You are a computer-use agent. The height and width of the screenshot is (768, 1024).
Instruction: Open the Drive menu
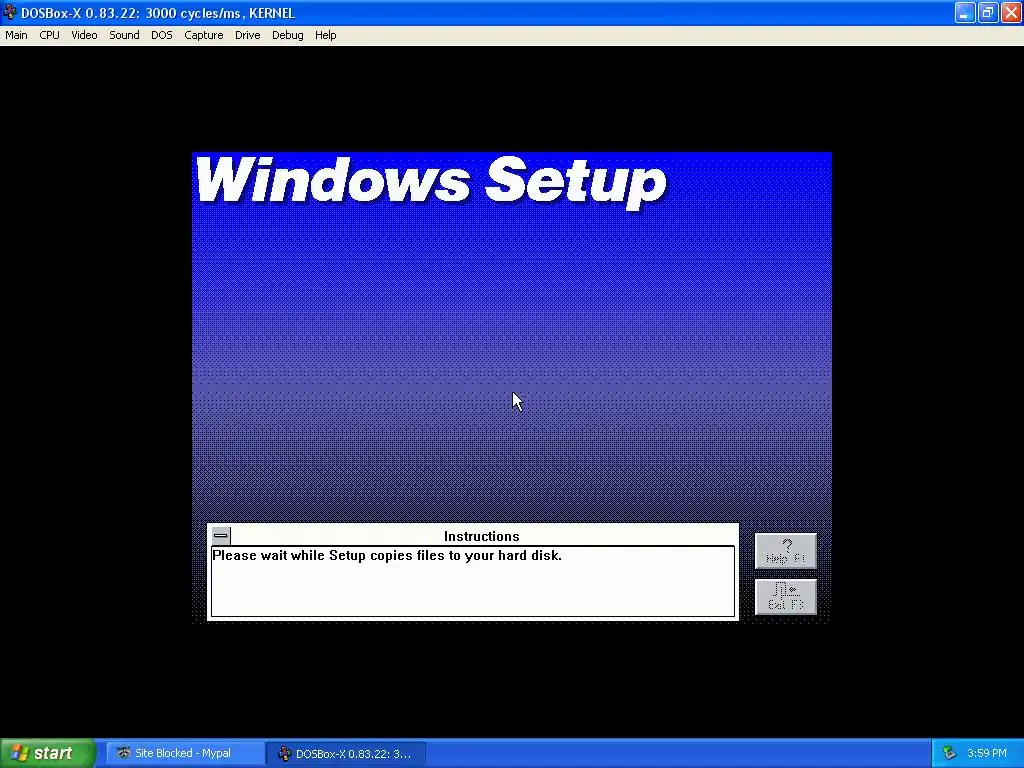[248, 35]
